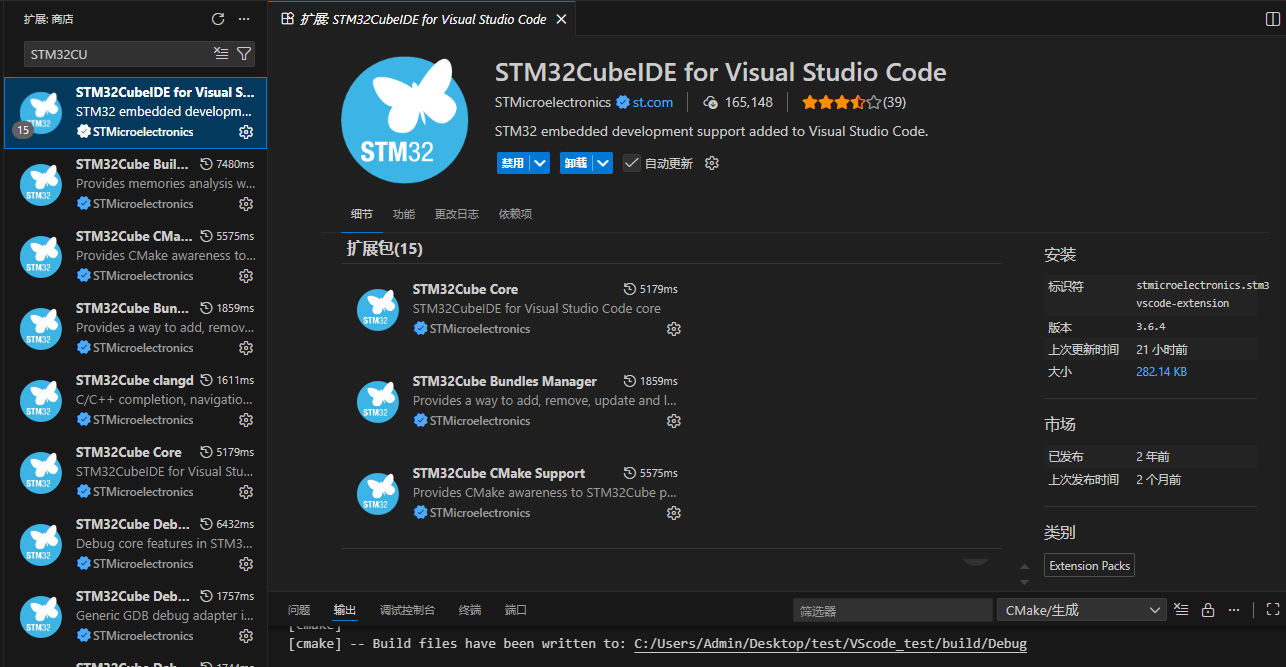Select the STM32CubeIDE extension tab title
This screenshot has width=1286, height=667.
[423, 19]
